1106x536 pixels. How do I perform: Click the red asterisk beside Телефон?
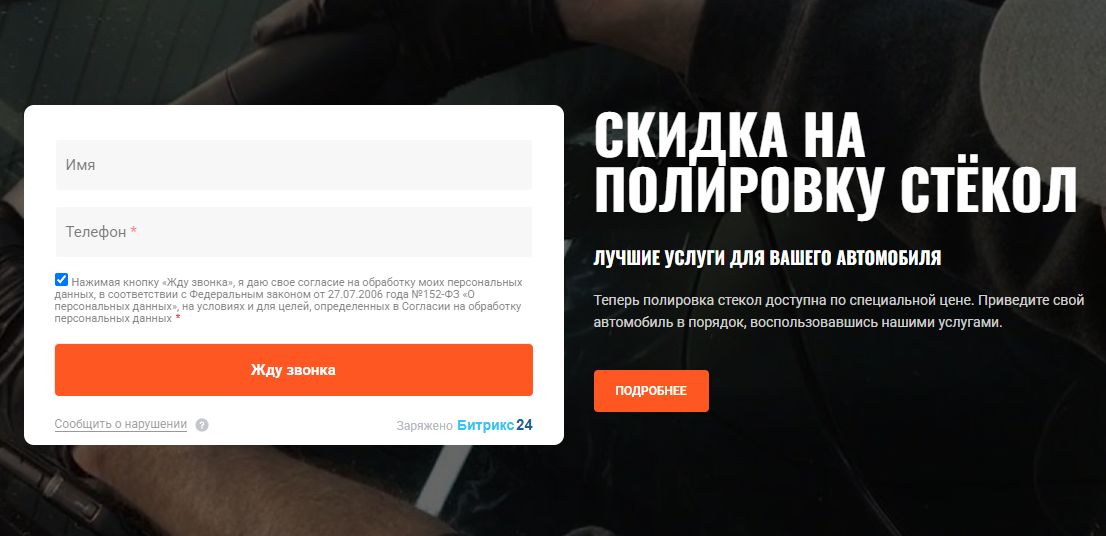[133, 231]
